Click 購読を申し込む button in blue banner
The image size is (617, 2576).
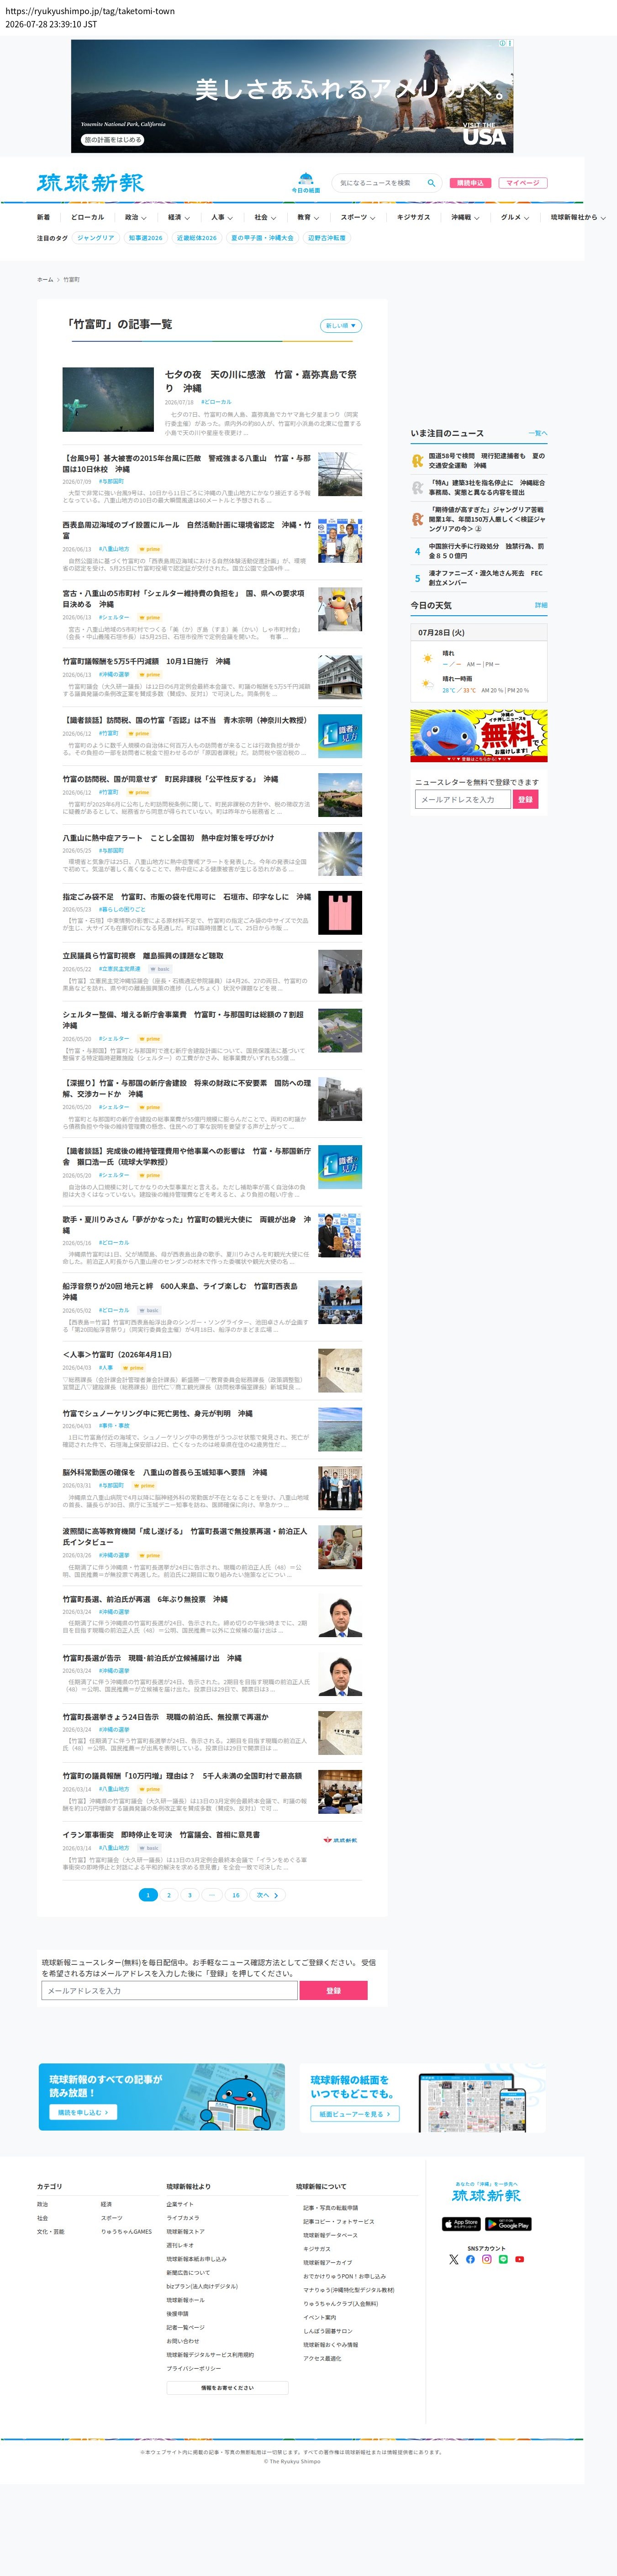[x=83, y=2112]
